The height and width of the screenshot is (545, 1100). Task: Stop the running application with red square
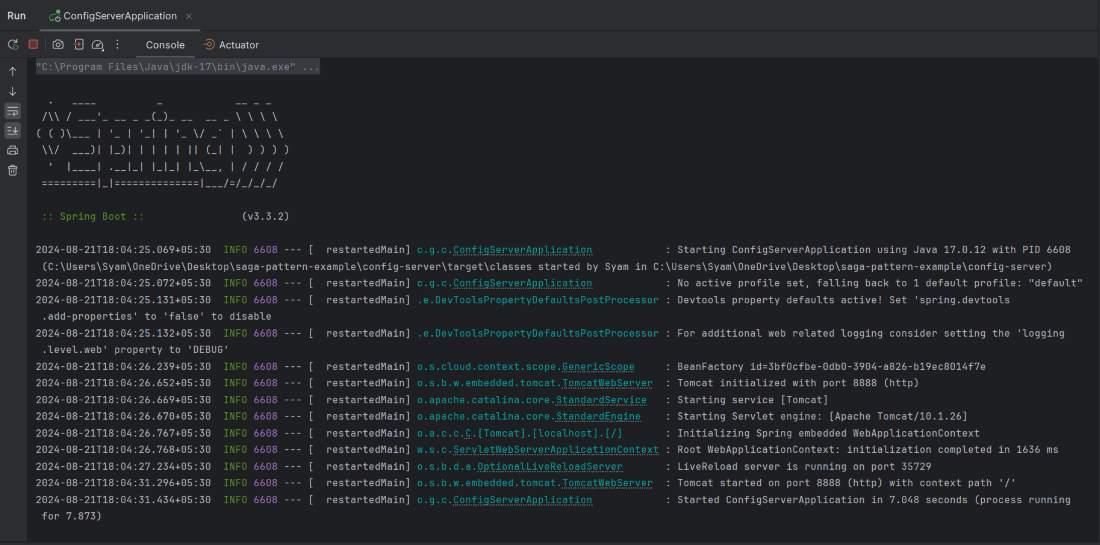click(33, 44)
